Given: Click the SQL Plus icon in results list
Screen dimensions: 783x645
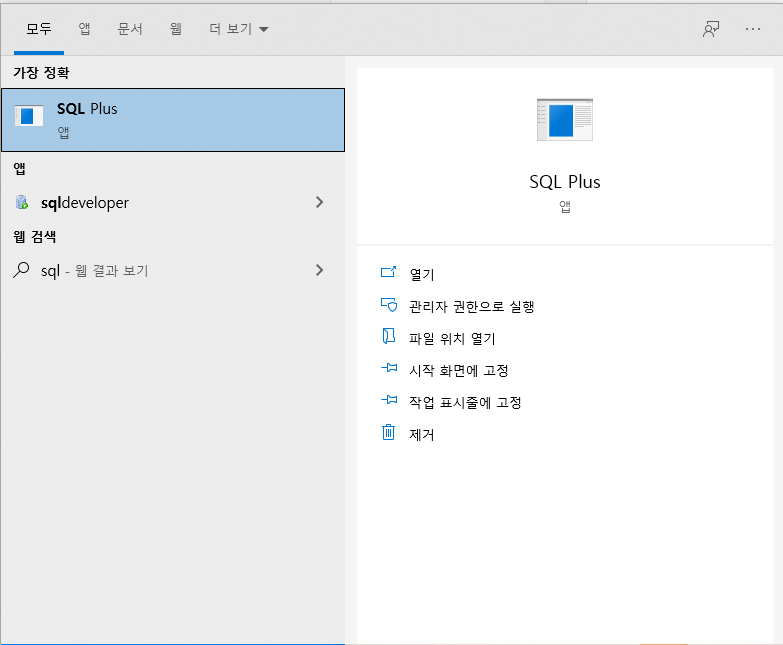Looking at the screenshot, I should (28, 115).
